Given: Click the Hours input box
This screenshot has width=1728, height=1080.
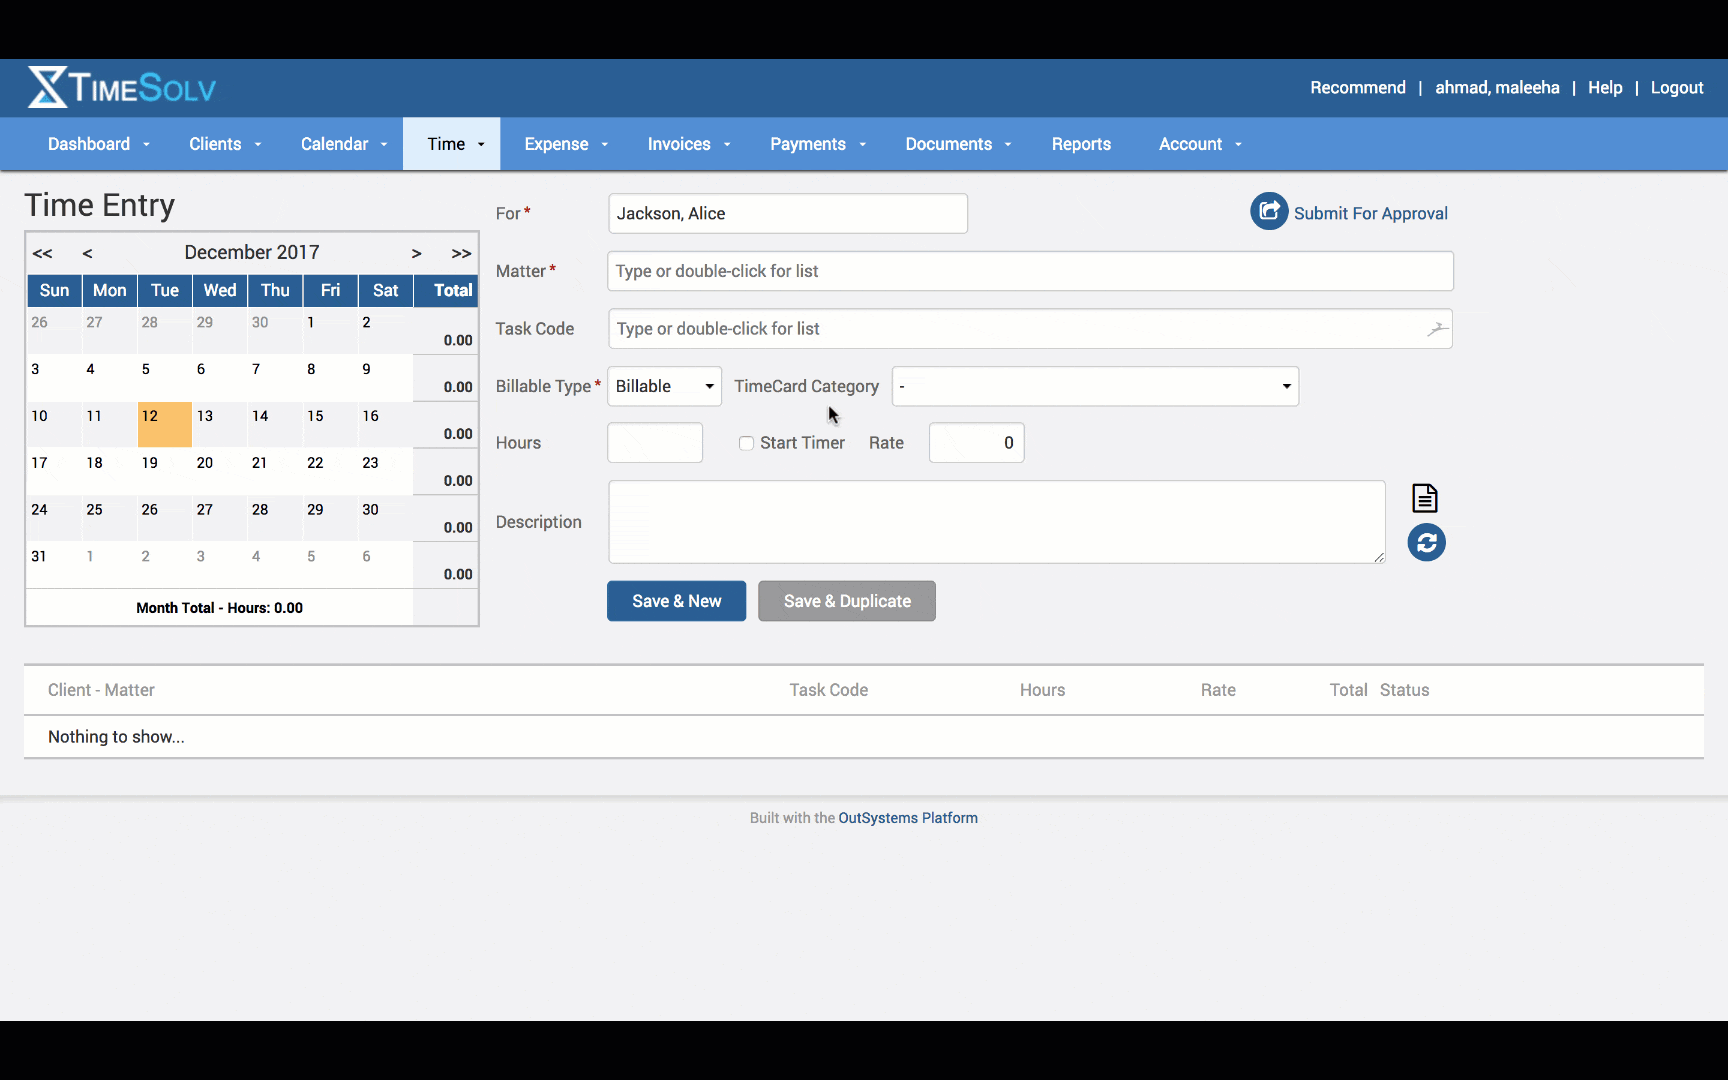Looking at the screenshot, I should (x=655, y=443).
